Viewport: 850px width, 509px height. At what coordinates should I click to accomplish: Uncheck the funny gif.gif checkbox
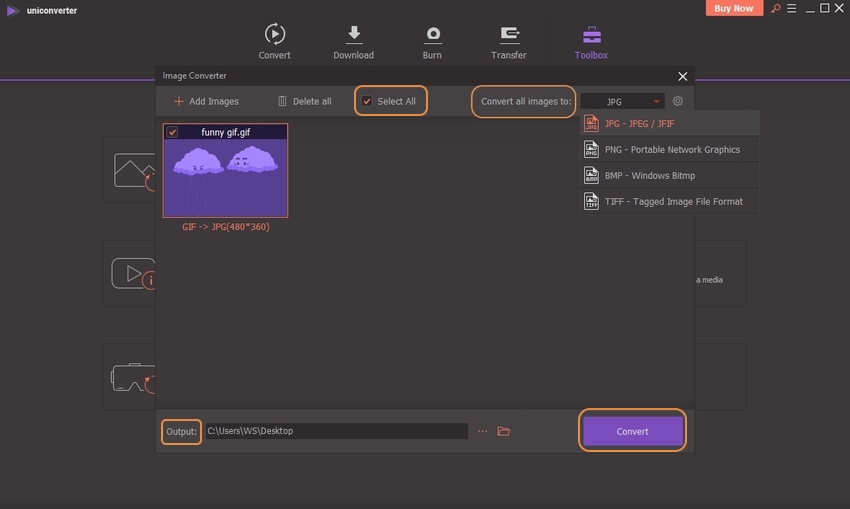click(172, 132)
